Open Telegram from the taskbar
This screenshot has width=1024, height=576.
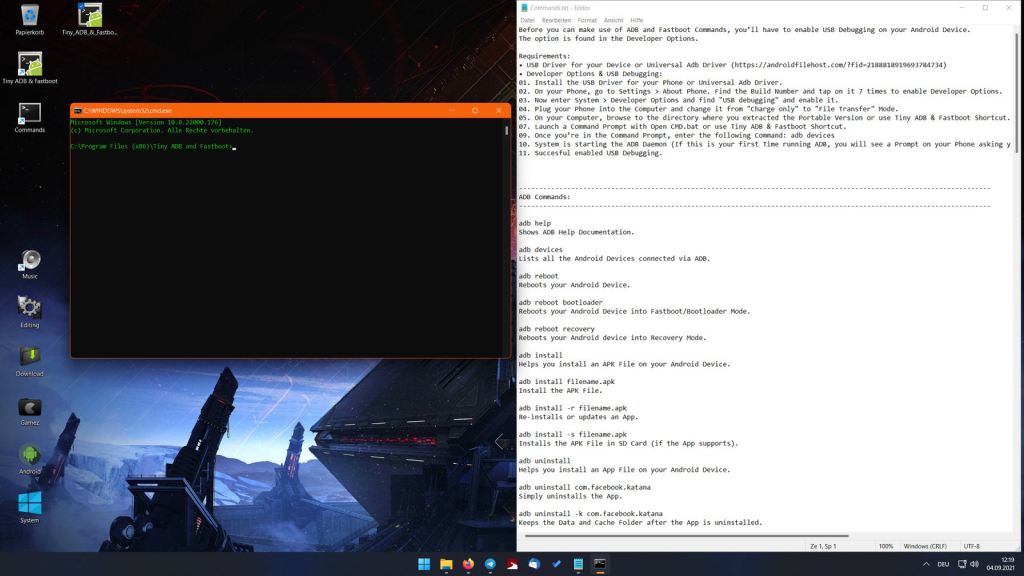click(x=490, y=564)
